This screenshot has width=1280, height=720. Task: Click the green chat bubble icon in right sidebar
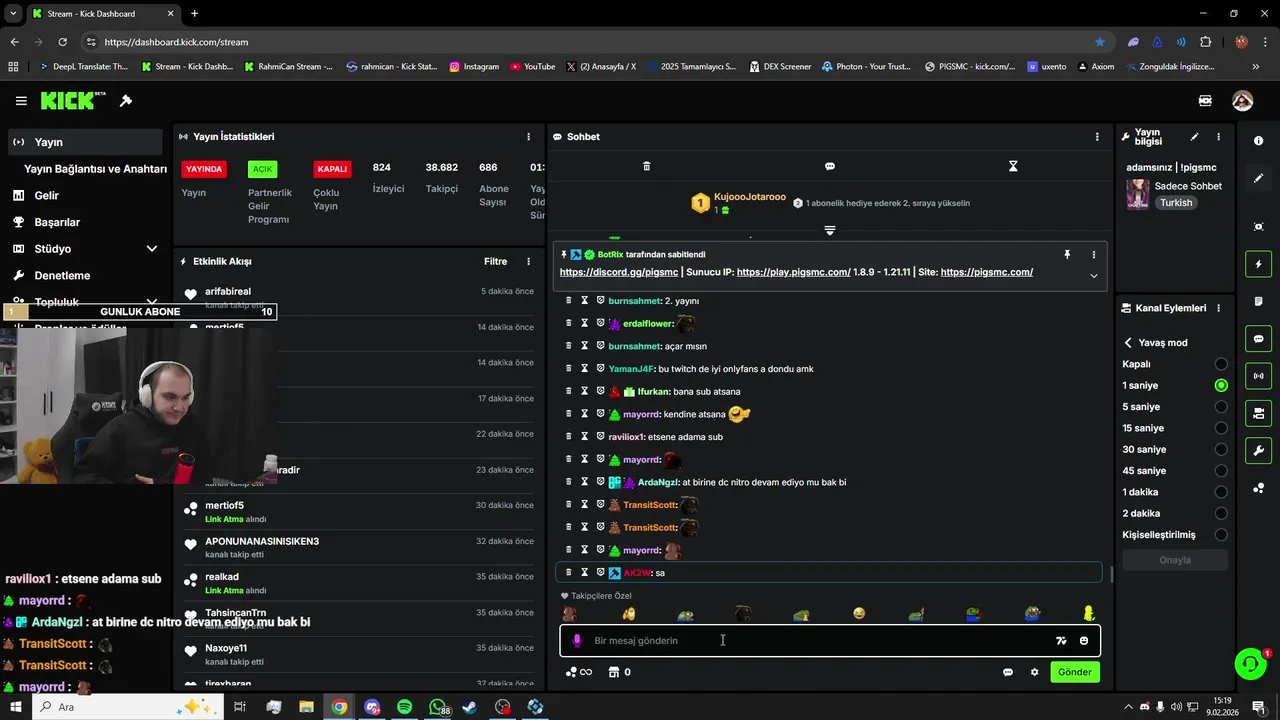1259,339
